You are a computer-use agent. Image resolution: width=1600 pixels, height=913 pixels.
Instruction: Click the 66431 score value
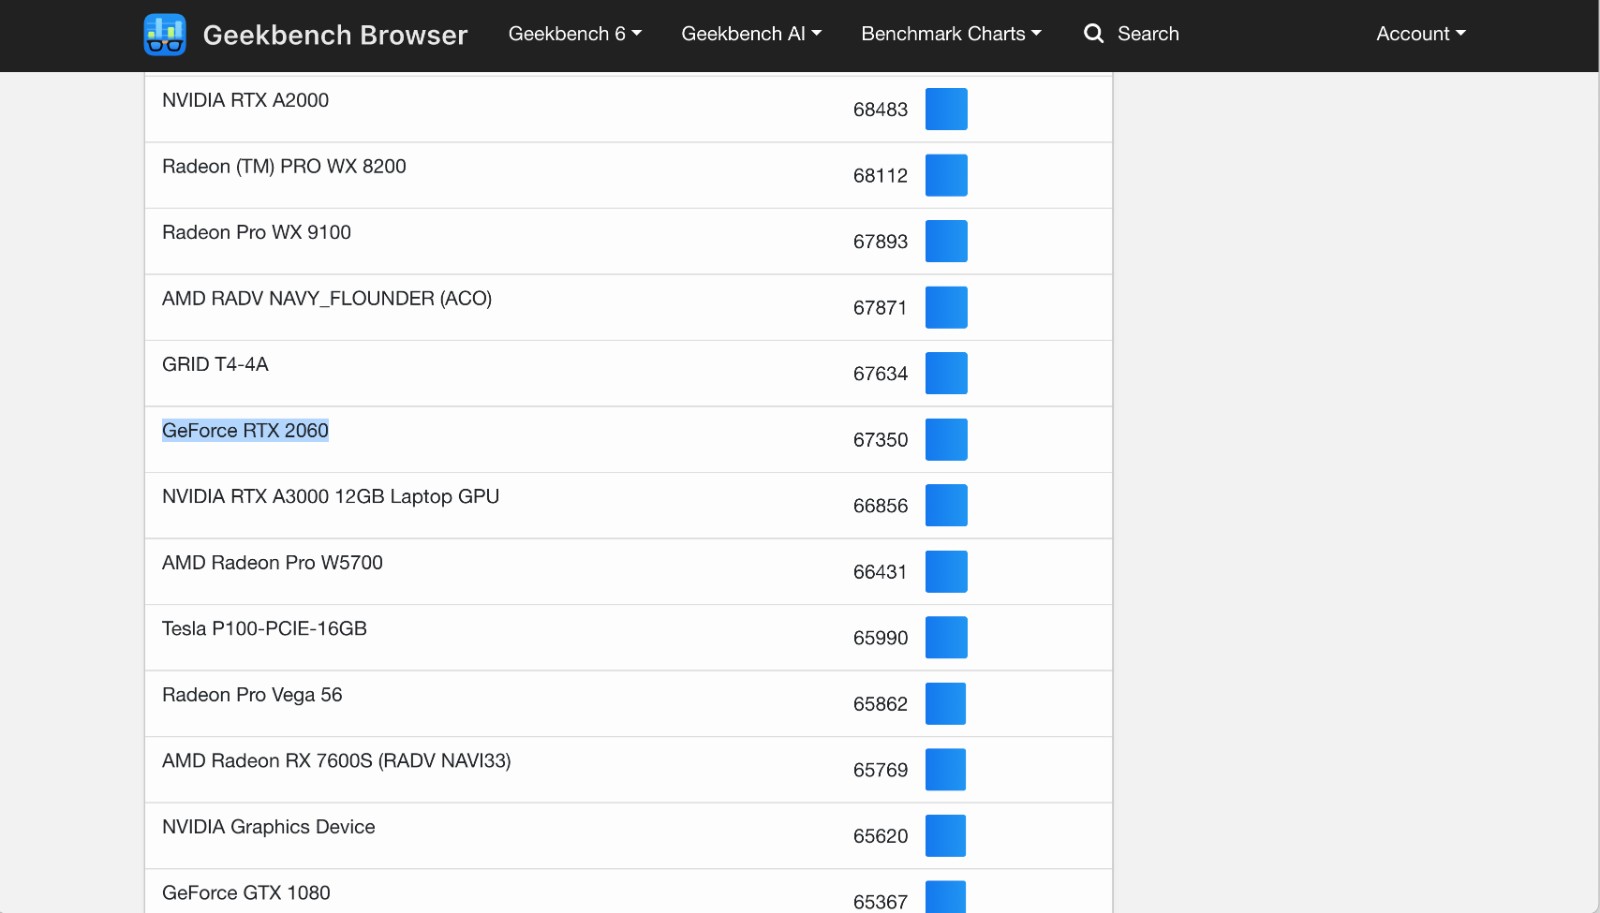coord(880,571)
